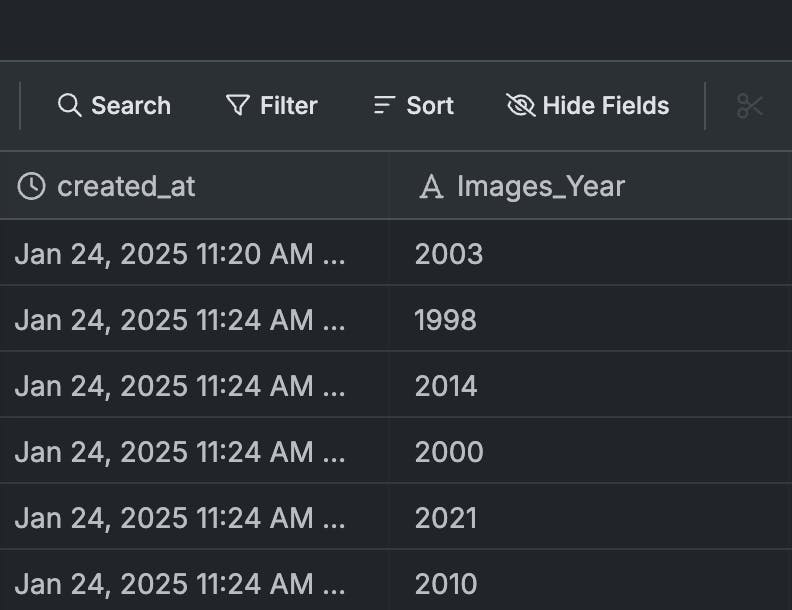Select the Images_Year column header
The height and width of the screenshot is (610, 792).
(540, 186)
